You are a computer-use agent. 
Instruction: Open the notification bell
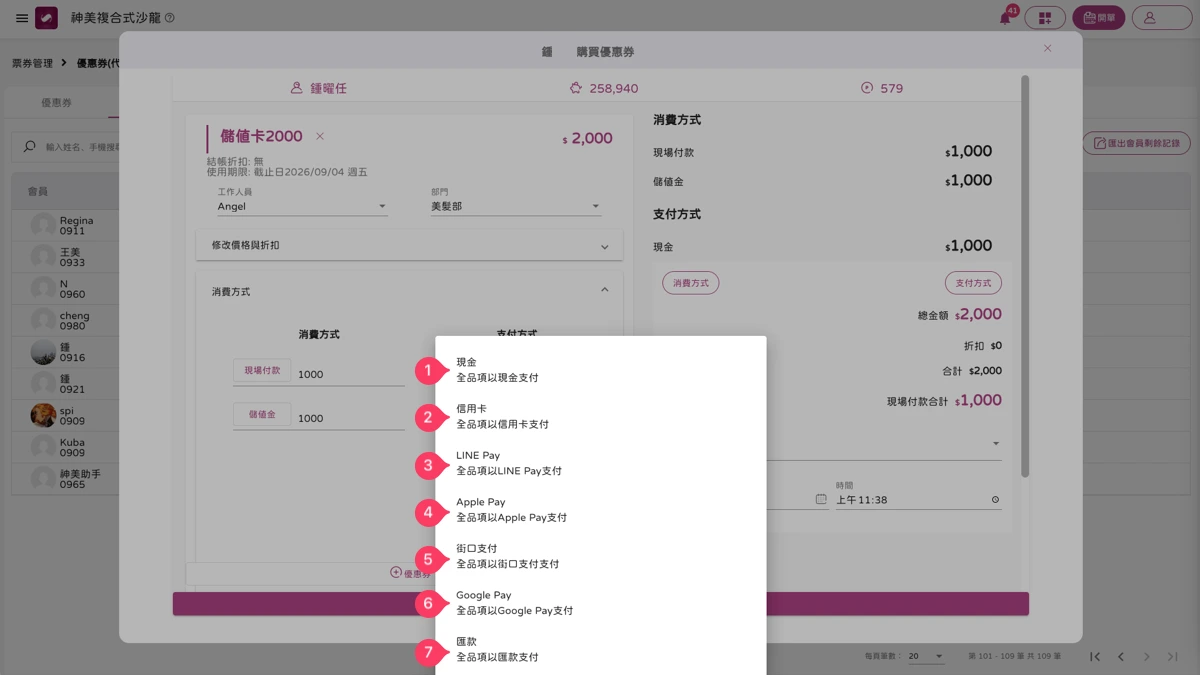(x=1005, y=18)
